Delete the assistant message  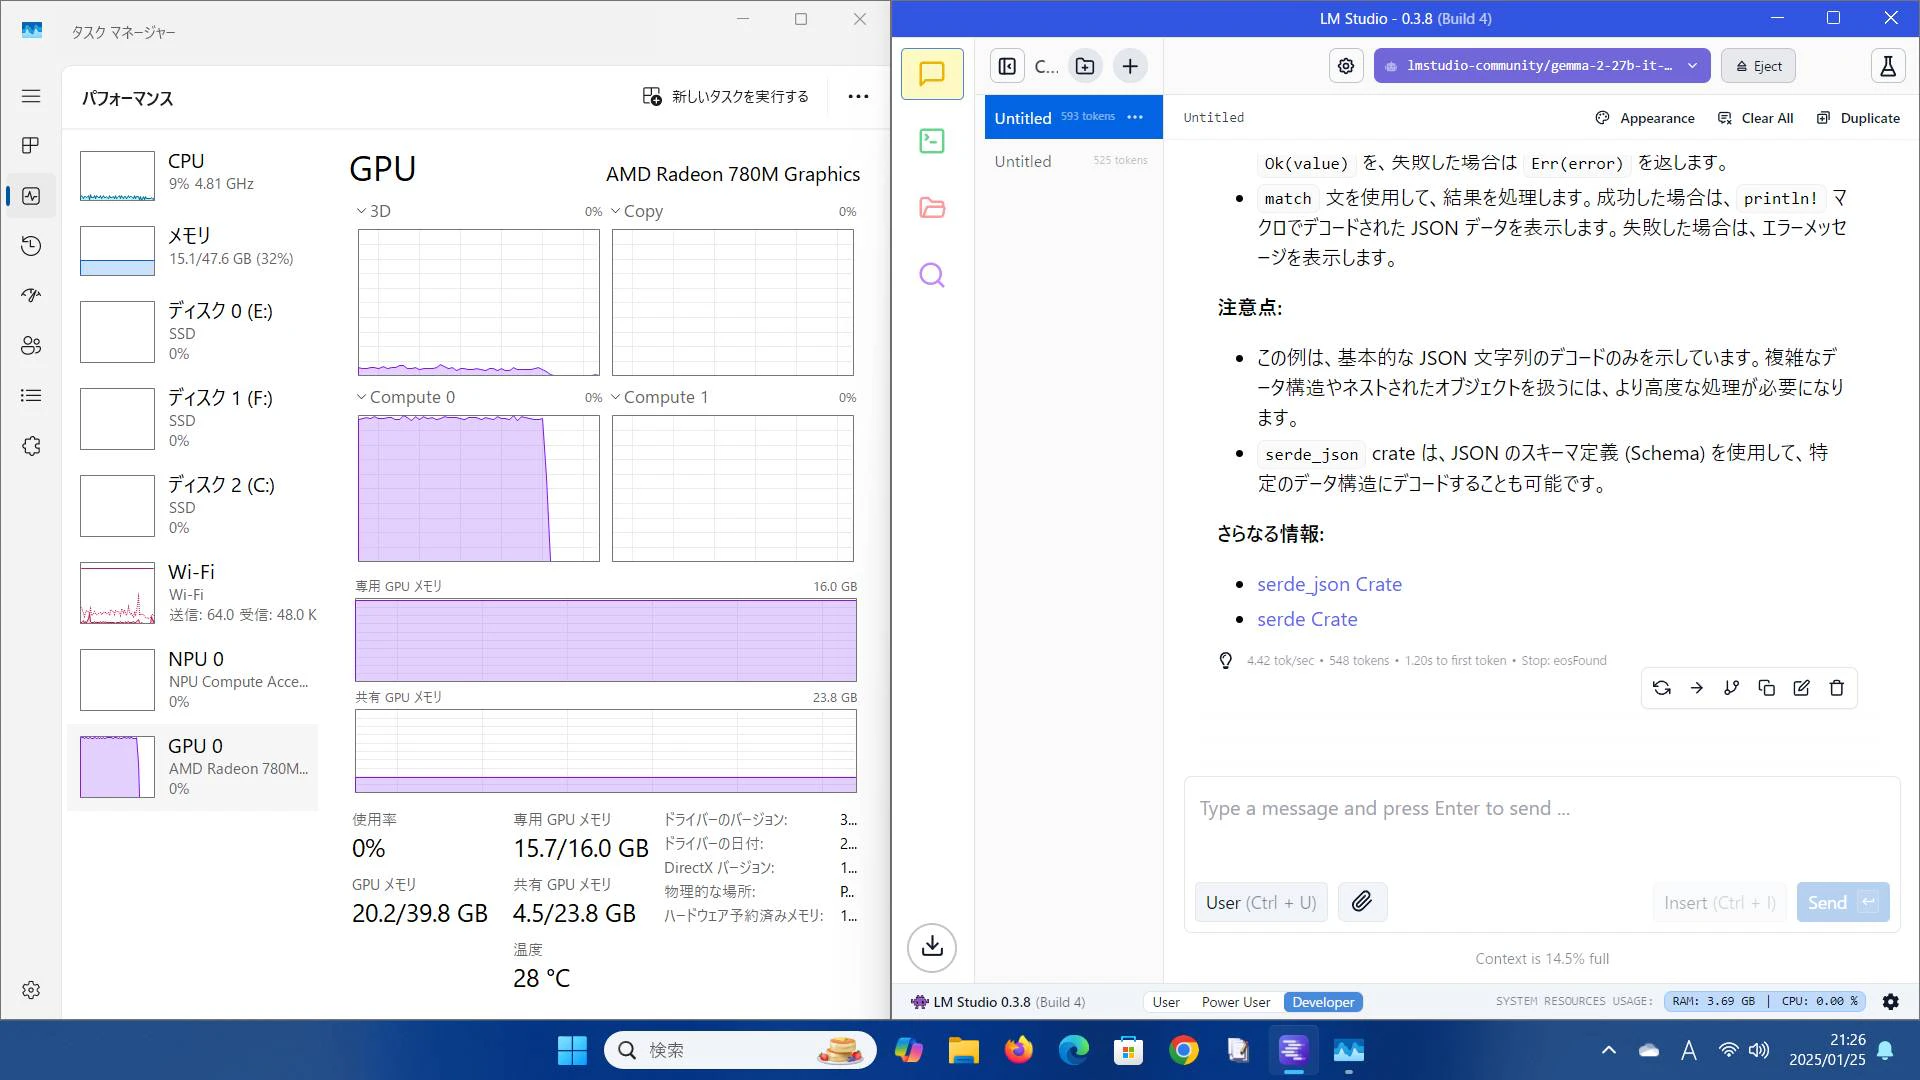pyautogui.click(x=1837, y=688)
